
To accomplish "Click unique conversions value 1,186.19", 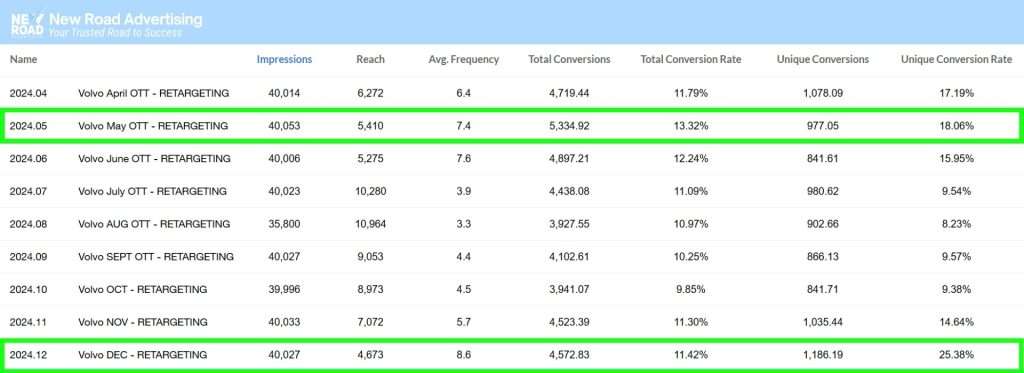I will click(823, 355).
